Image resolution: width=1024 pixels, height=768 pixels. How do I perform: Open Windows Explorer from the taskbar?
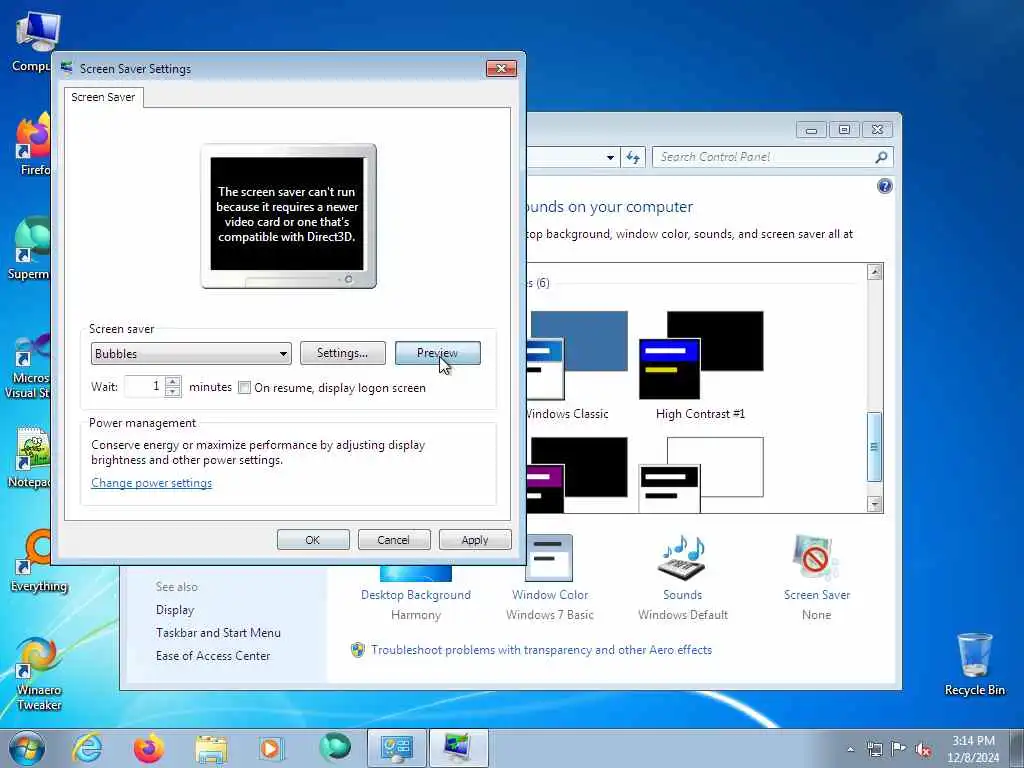coord(211,748)
